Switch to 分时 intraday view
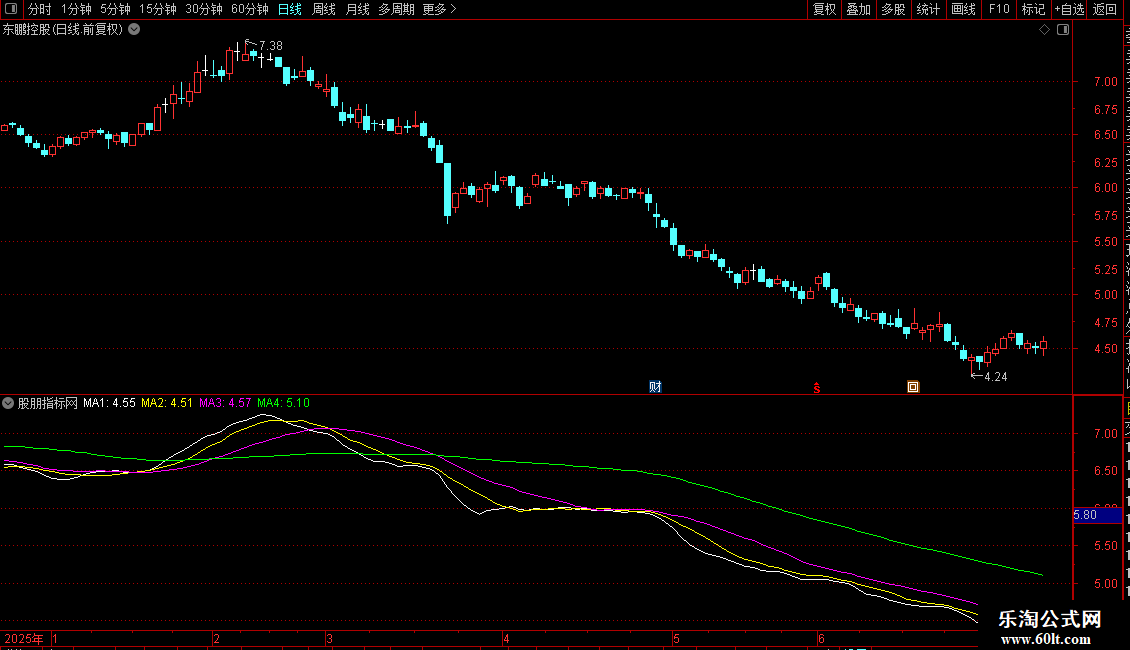The image size is (1130, 650). 40,9
